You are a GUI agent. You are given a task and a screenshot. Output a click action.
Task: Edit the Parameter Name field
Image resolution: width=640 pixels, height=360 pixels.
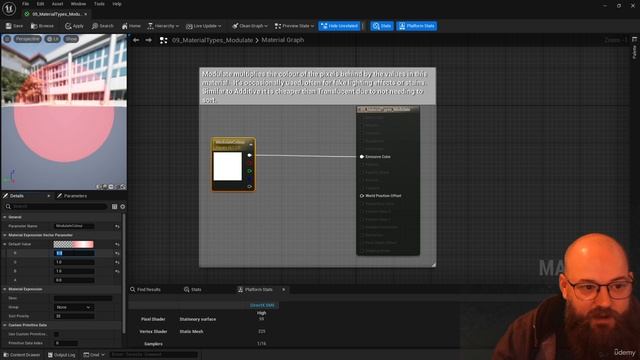coord(74,226)
